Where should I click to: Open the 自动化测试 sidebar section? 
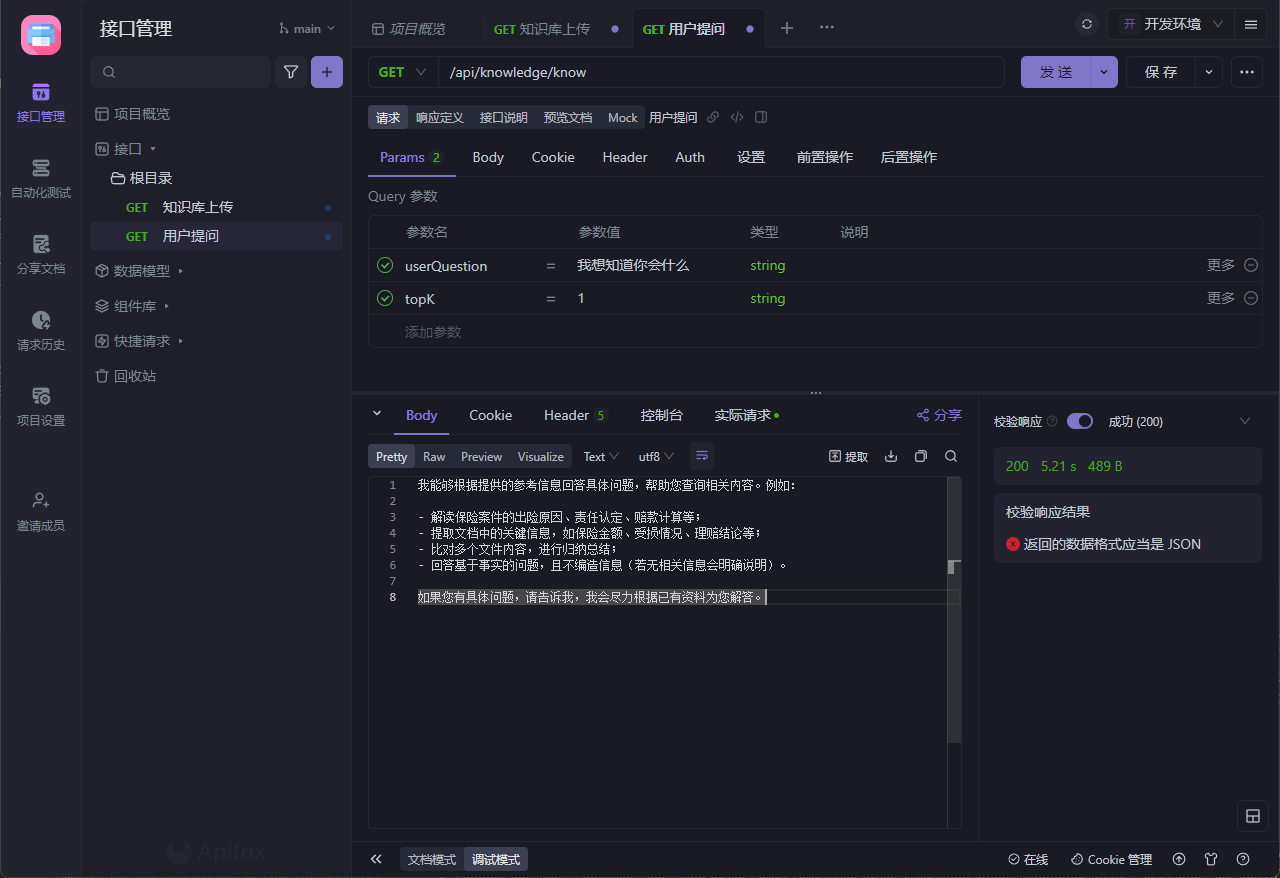click(x=41, y=178)
